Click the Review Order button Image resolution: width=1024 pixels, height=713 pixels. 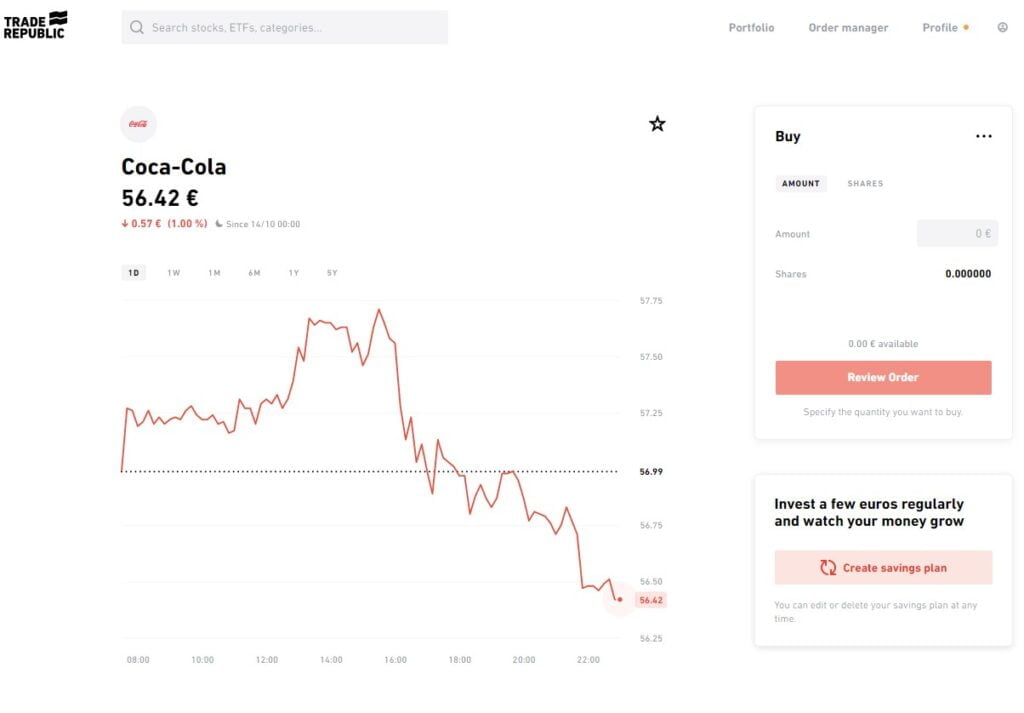coord(883,377)
